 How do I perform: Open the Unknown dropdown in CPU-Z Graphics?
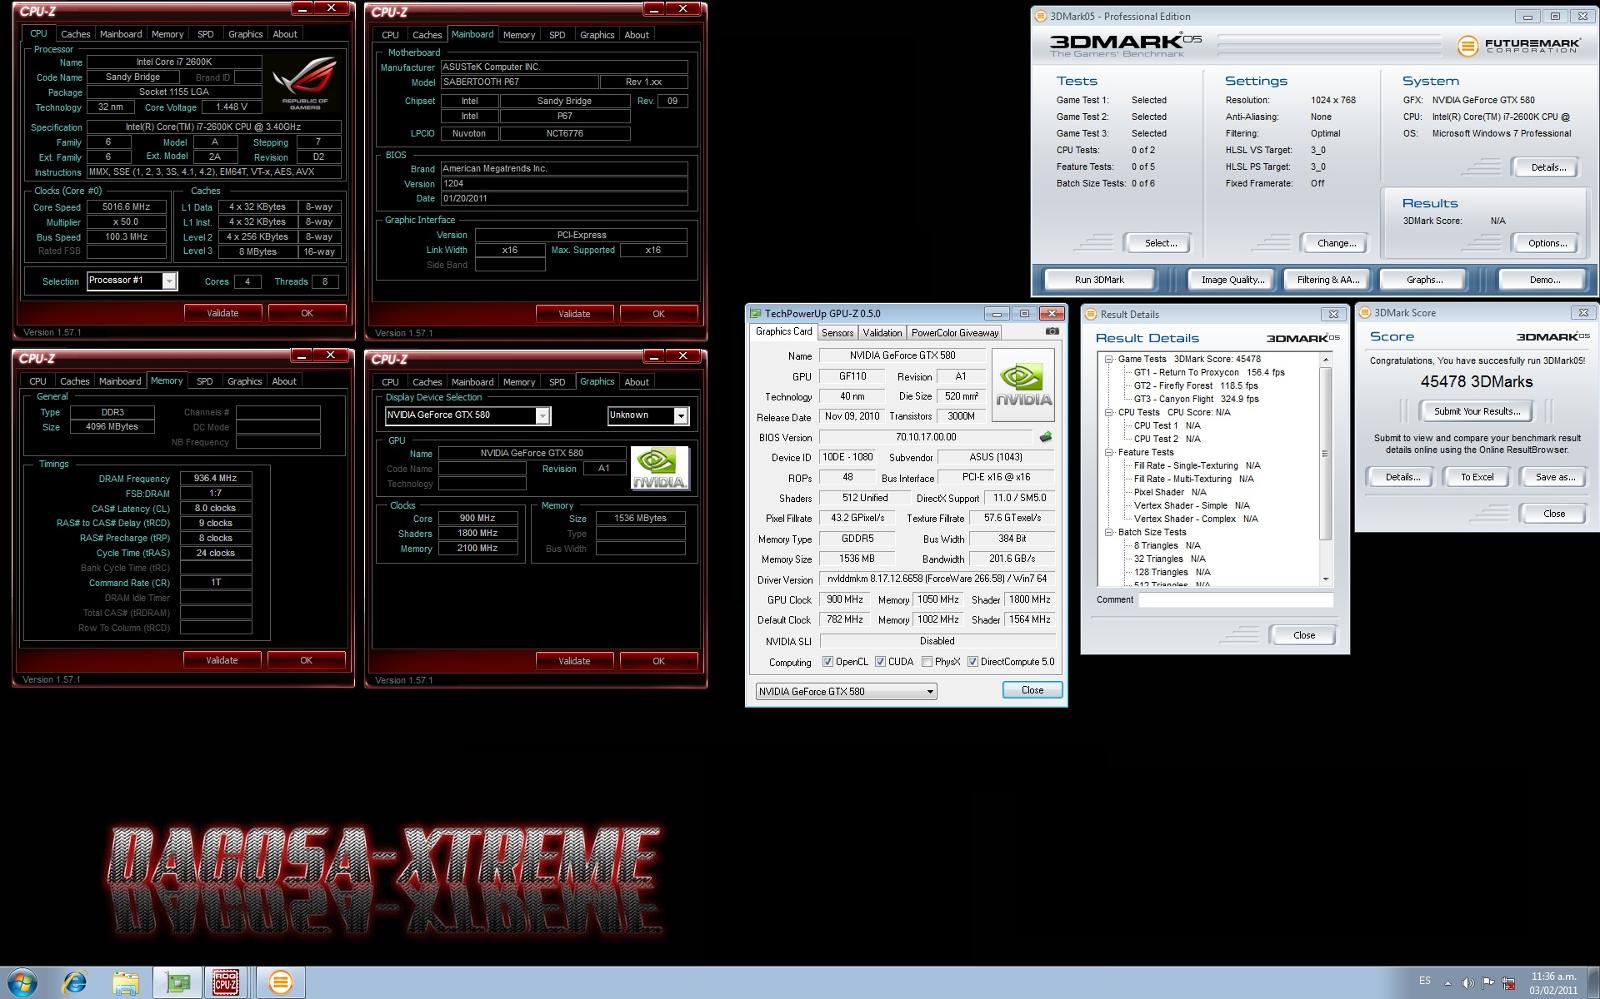click(x=681, y=416)
